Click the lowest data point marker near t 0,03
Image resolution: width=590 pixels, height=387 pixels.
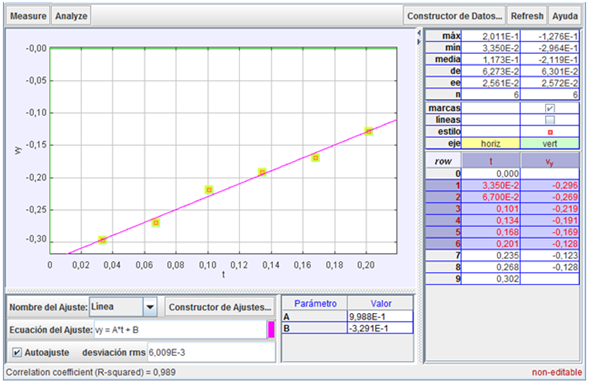[x=102, y=240]
